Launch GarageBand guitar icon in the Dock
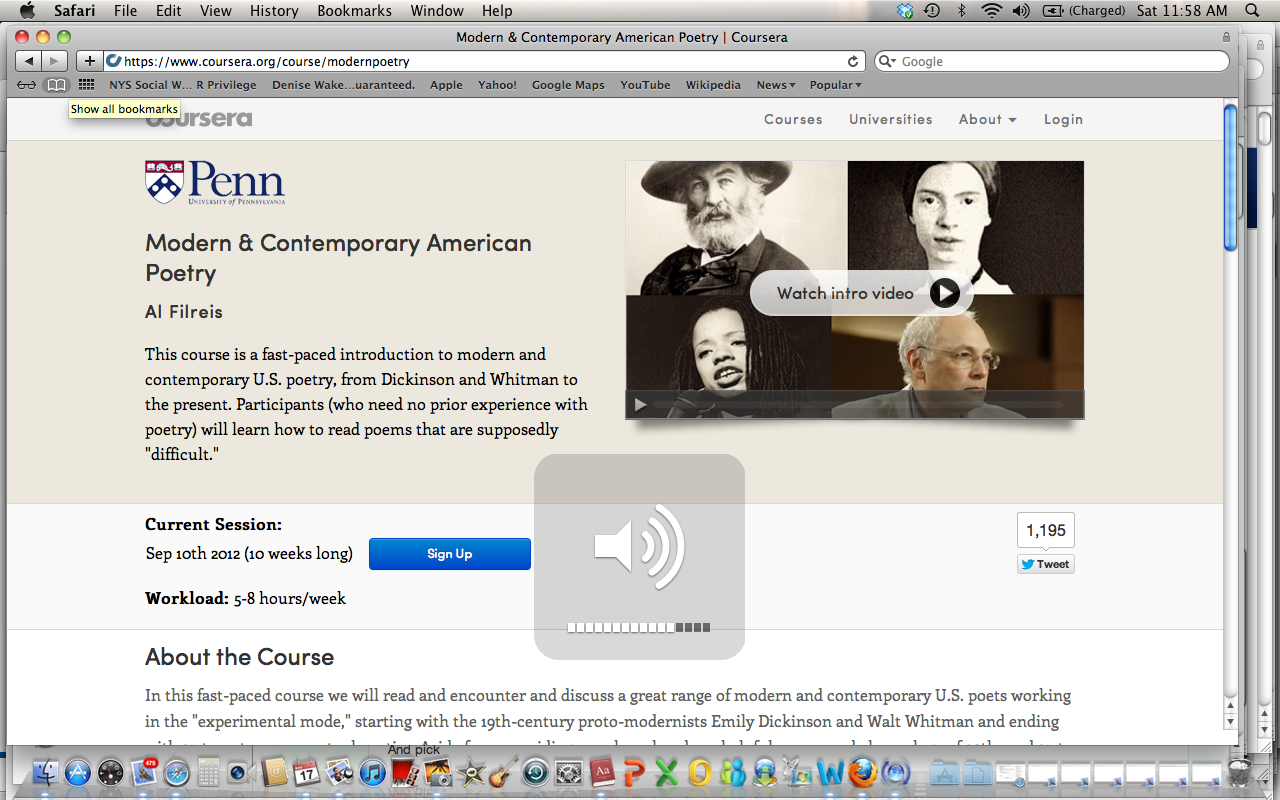Viewport: 1280px width, 800px height. point(503,772)
